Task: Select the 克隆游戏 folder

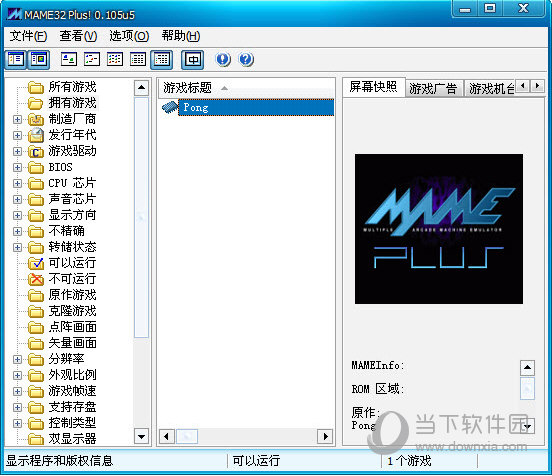Action: (72, 311)
